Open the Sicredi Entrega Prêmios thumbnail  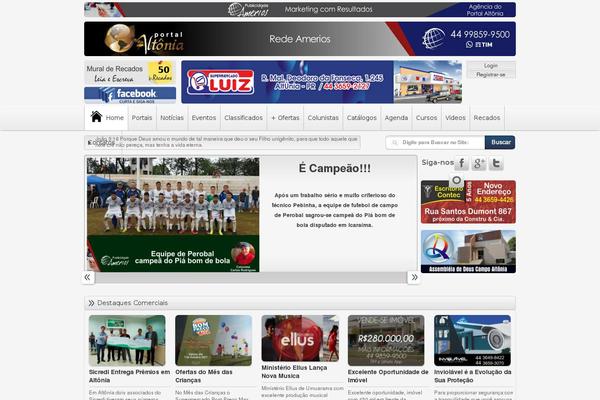[127, 340]
